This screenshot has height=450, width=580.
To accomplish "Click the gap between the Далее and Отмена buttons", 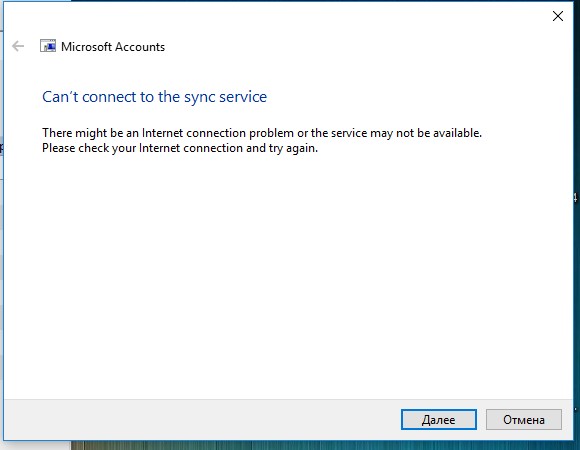I will tap(481, 420).
